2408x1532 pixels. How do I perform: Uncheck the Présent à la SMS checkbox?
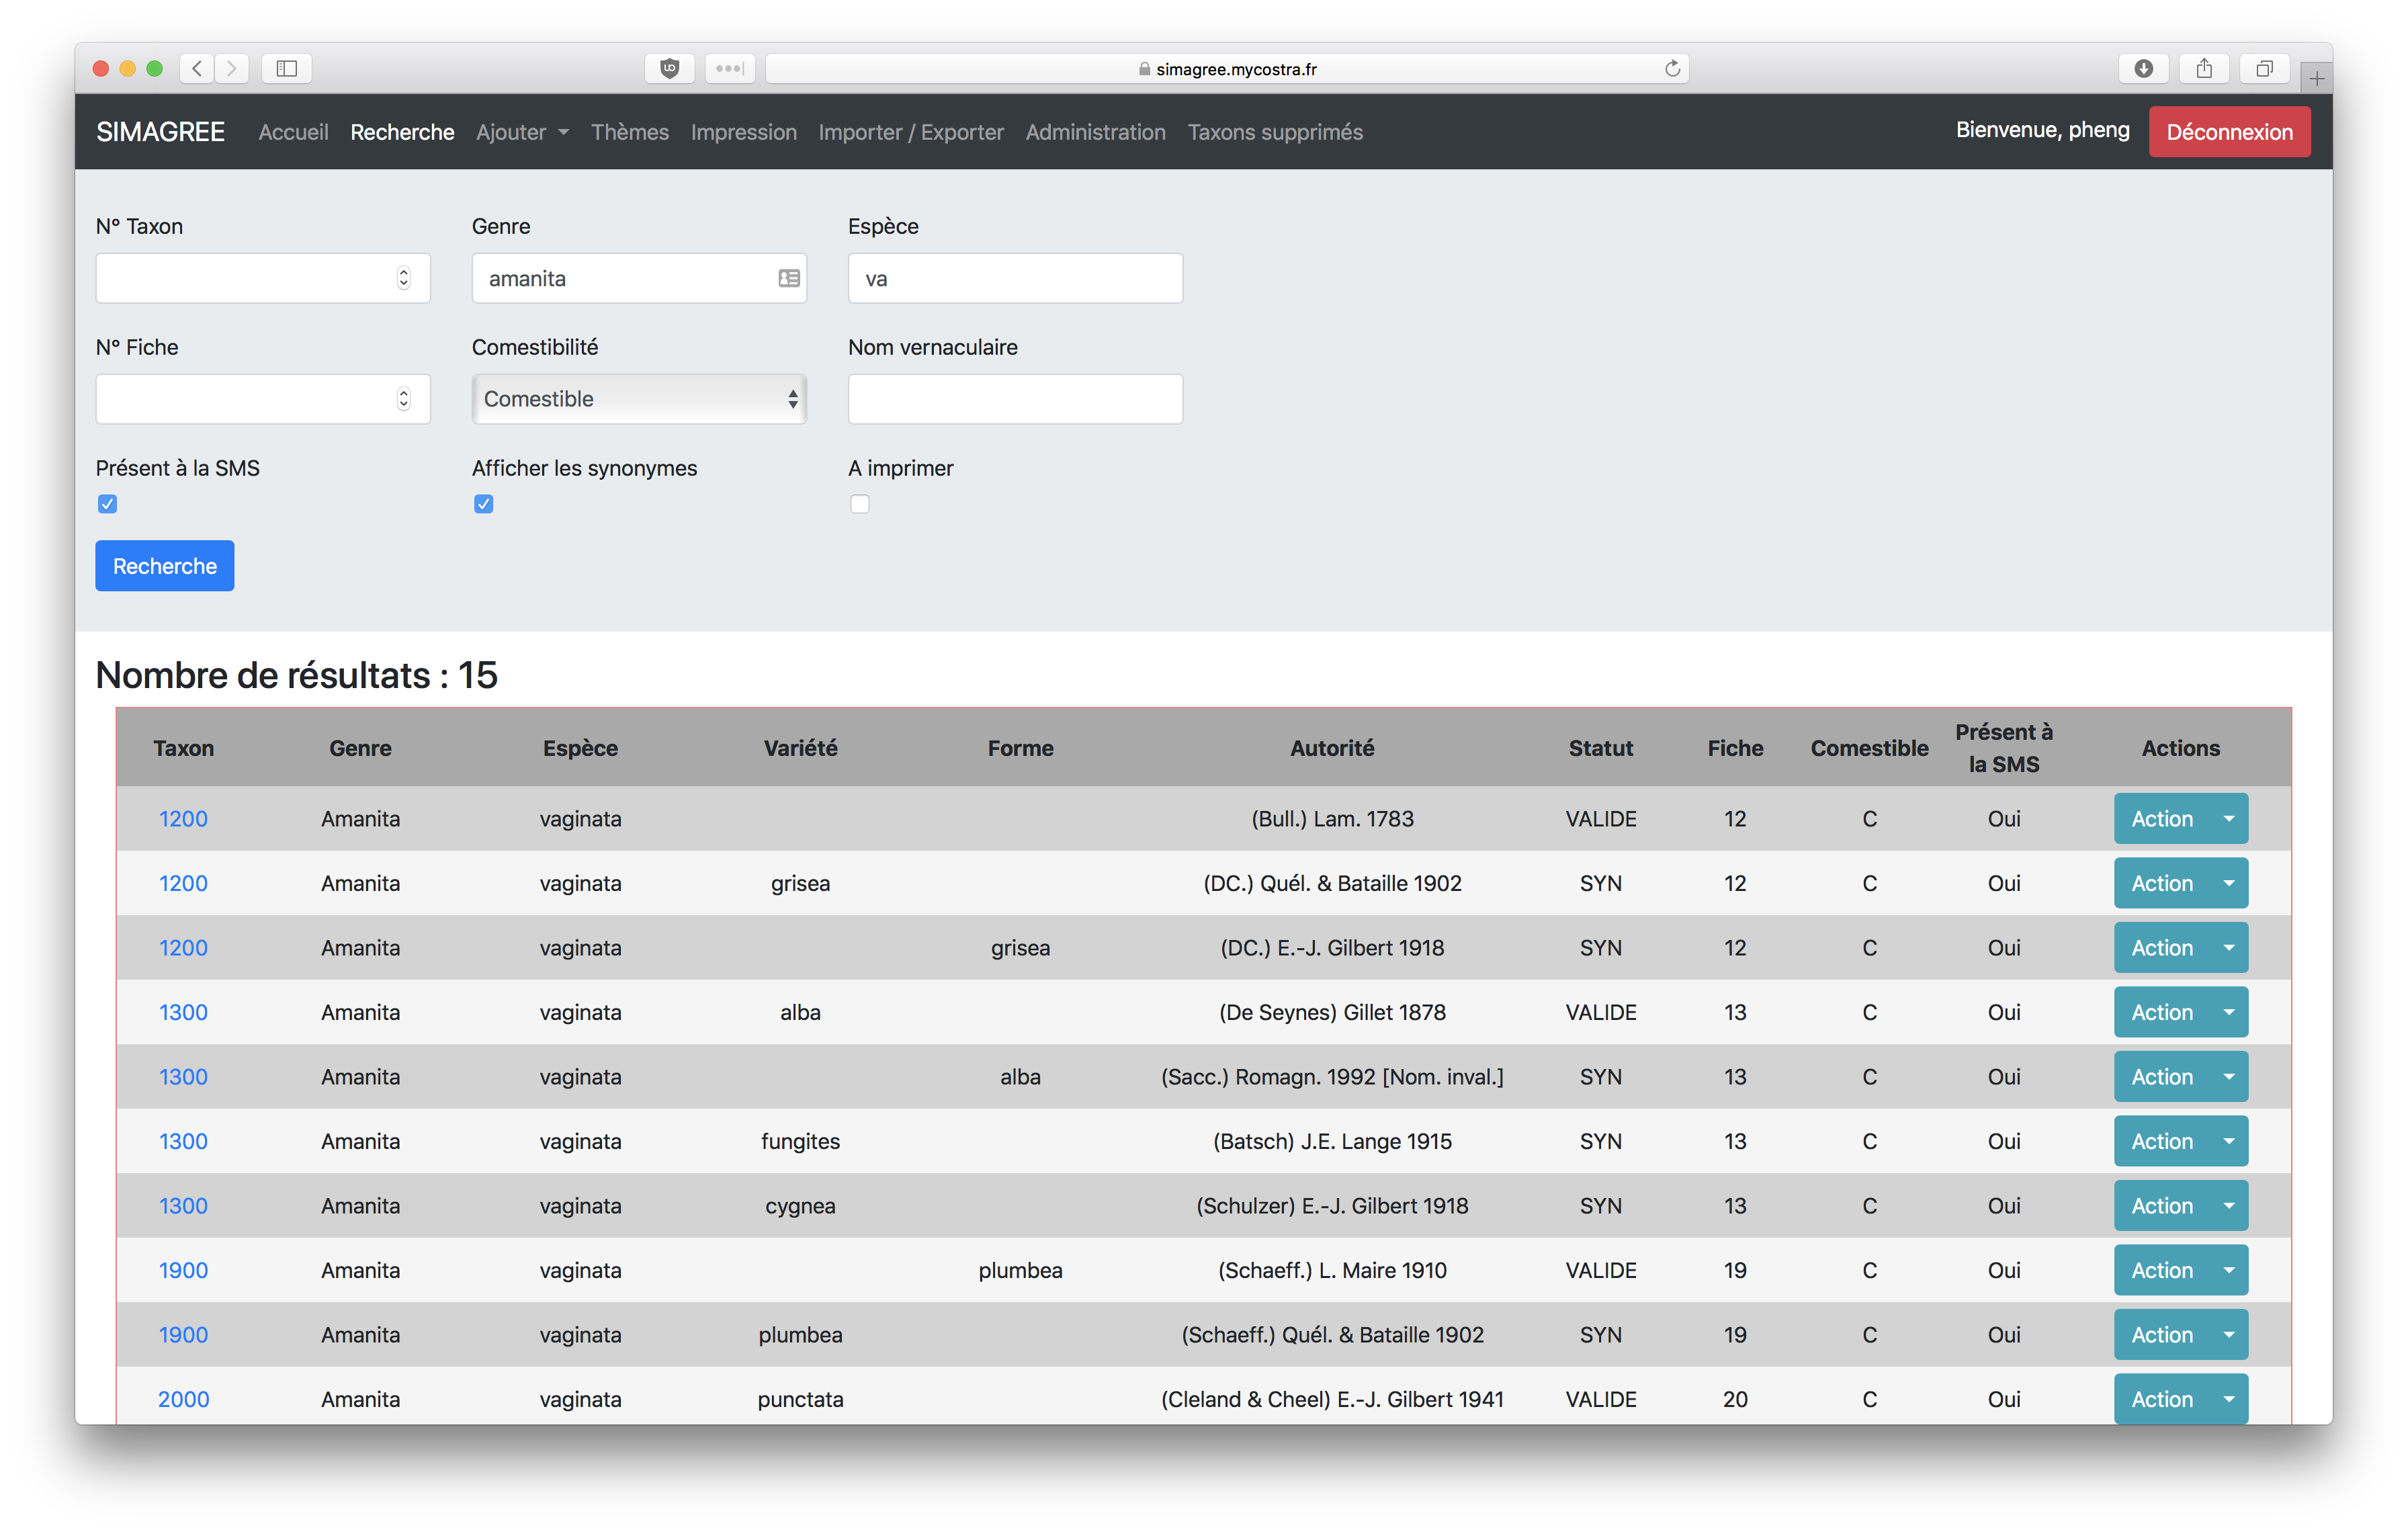click(107, 504)
